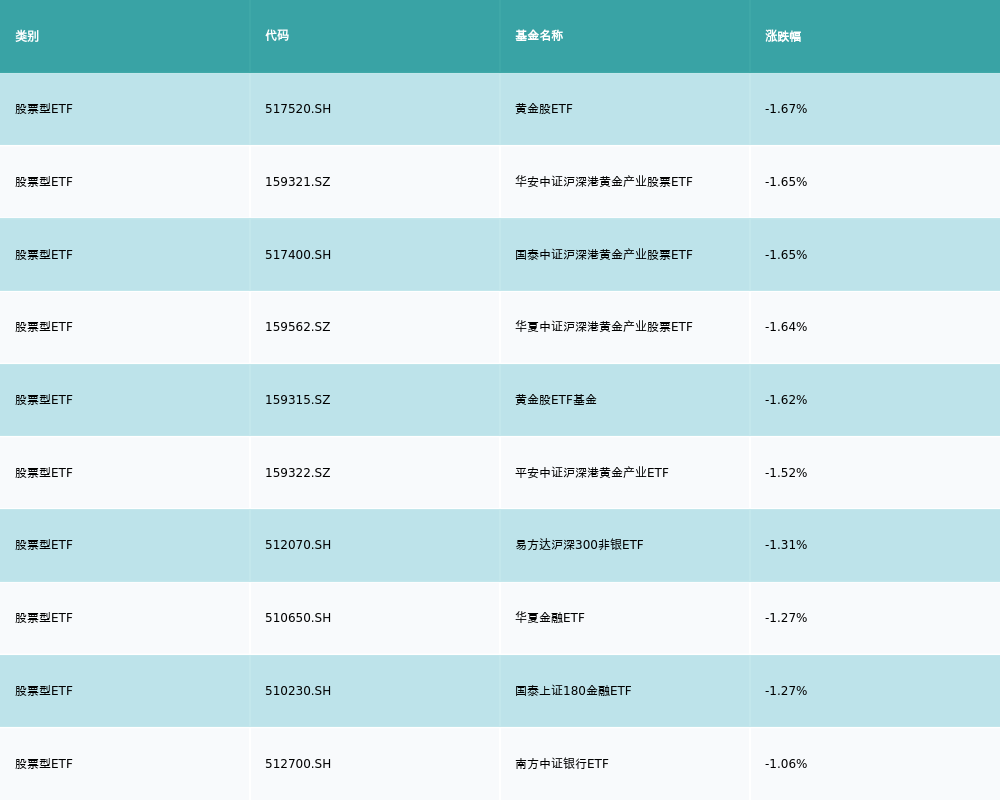The width and height of the screenshot is (1000, 800).
Task: Select code 159562.SZ
Action: [x=298, y=327]
